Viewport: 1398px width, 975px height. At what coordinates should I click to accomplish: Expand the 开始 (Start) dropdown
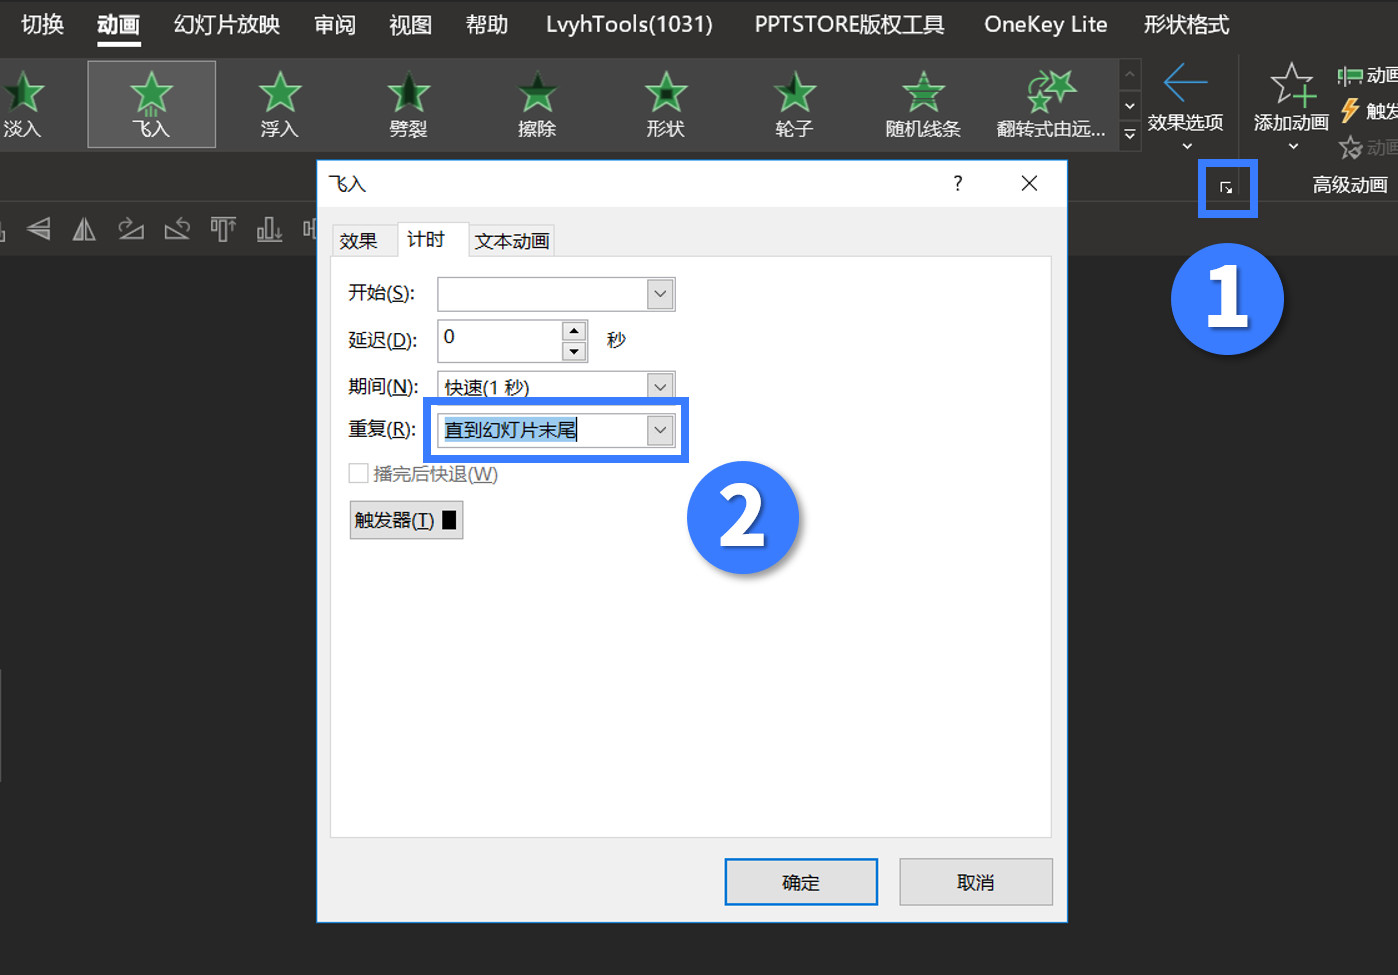(x=659, y=294)
